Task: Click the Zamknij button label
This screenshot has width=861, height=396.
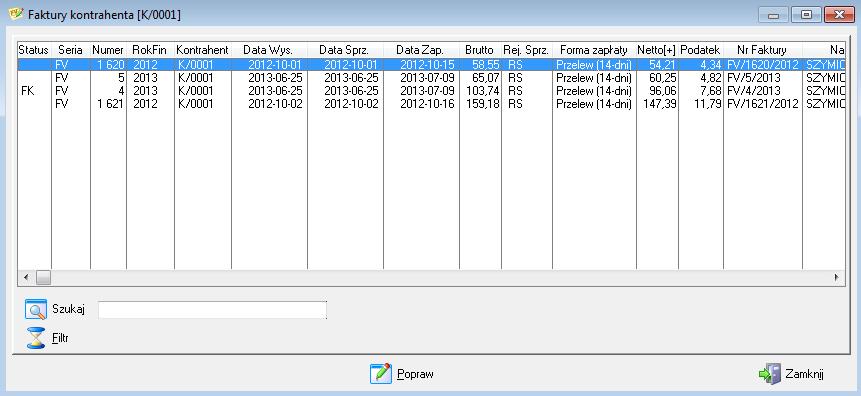Action: (x=804, y=374)
